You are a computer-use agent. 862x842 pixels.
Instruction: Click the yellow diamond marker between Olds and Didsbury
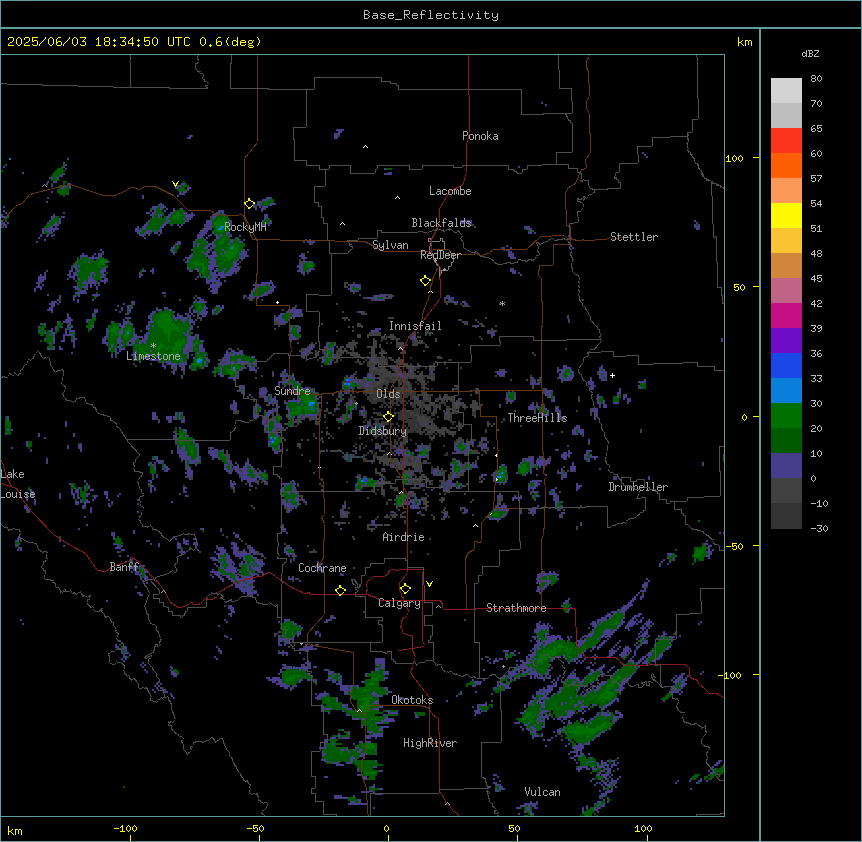point(388,417)
